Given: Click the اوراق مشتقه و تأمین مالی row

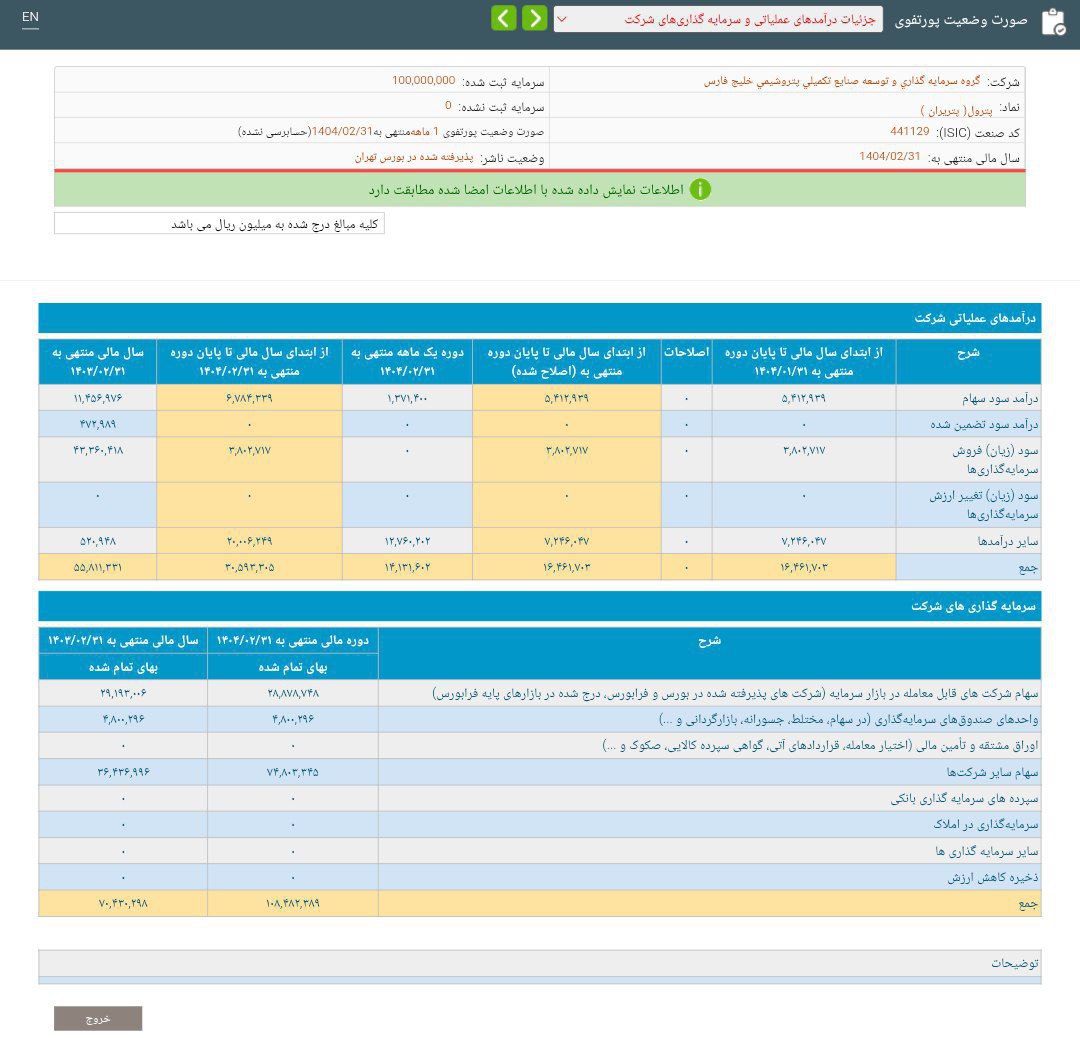Looking at the screenshot, I should pos(539,745).
